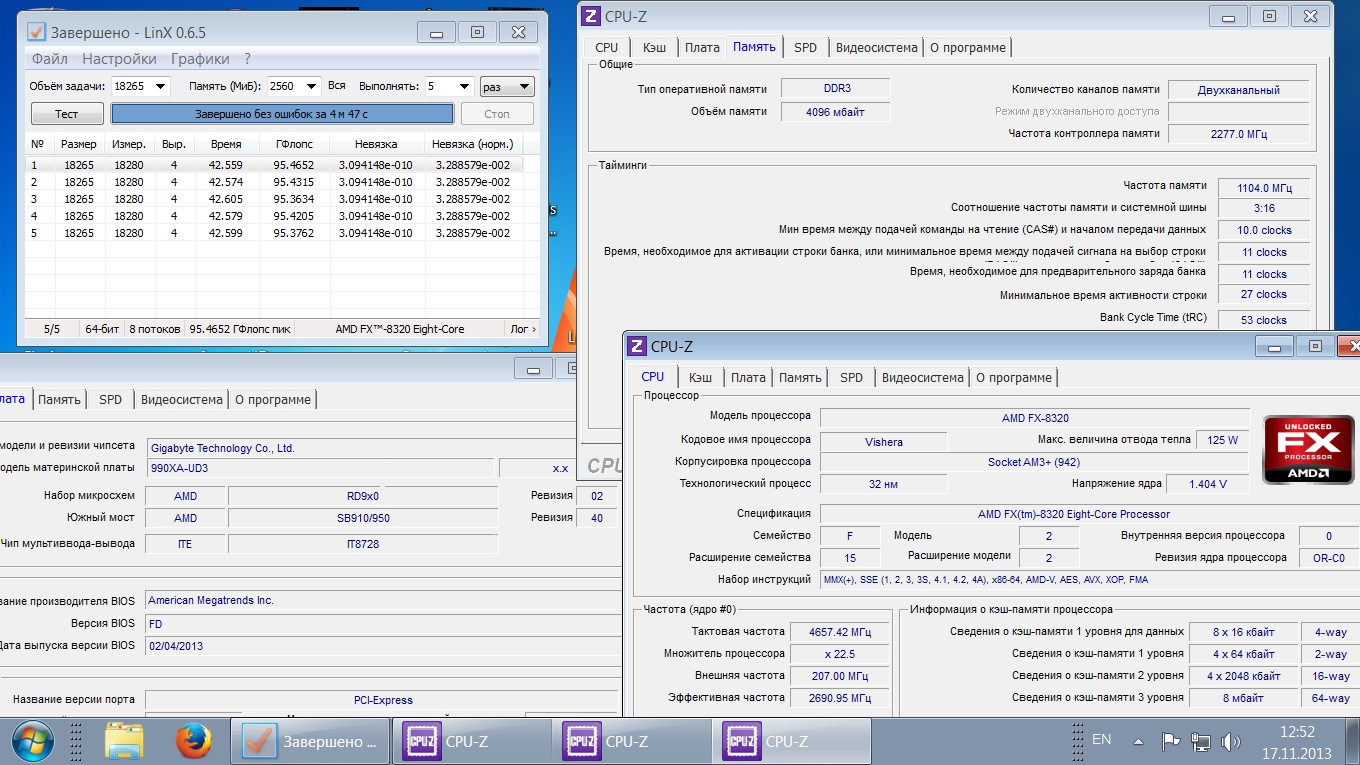Click the 1104.0 МГц memory frequency value

1264,187
